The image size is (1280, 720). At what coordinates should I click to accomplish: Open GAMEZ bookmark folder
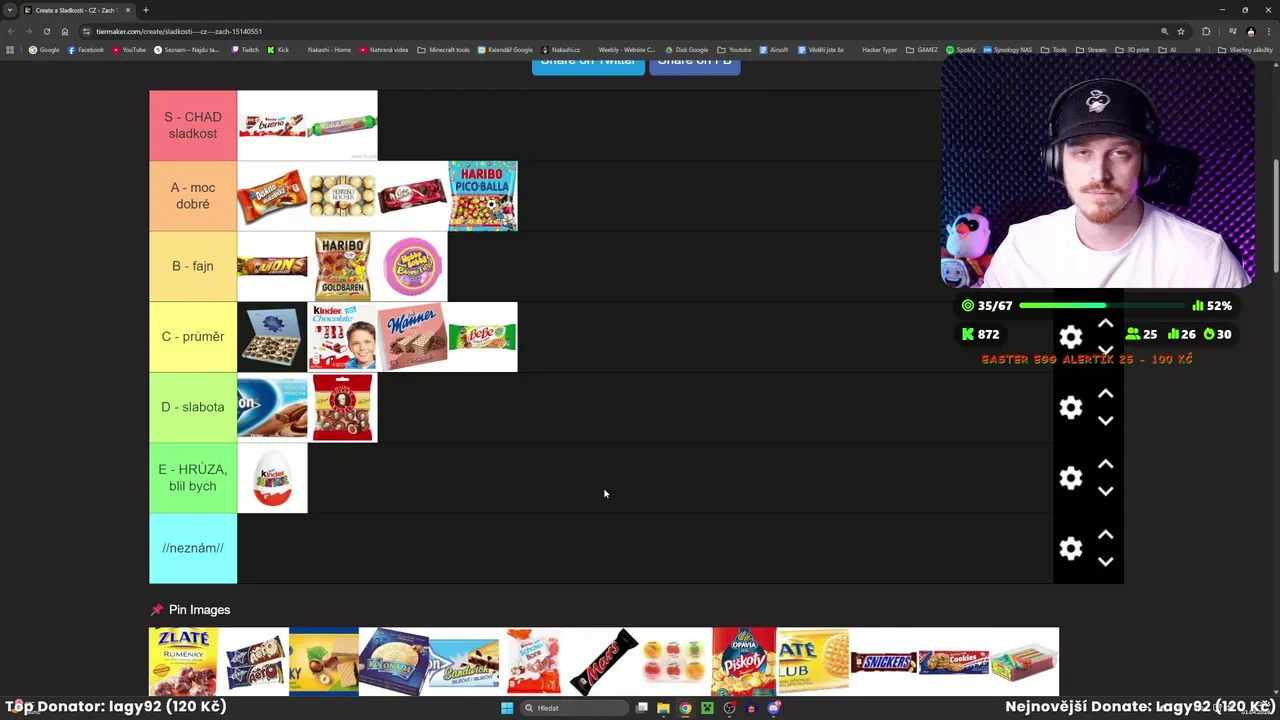(x=921, y=49)
